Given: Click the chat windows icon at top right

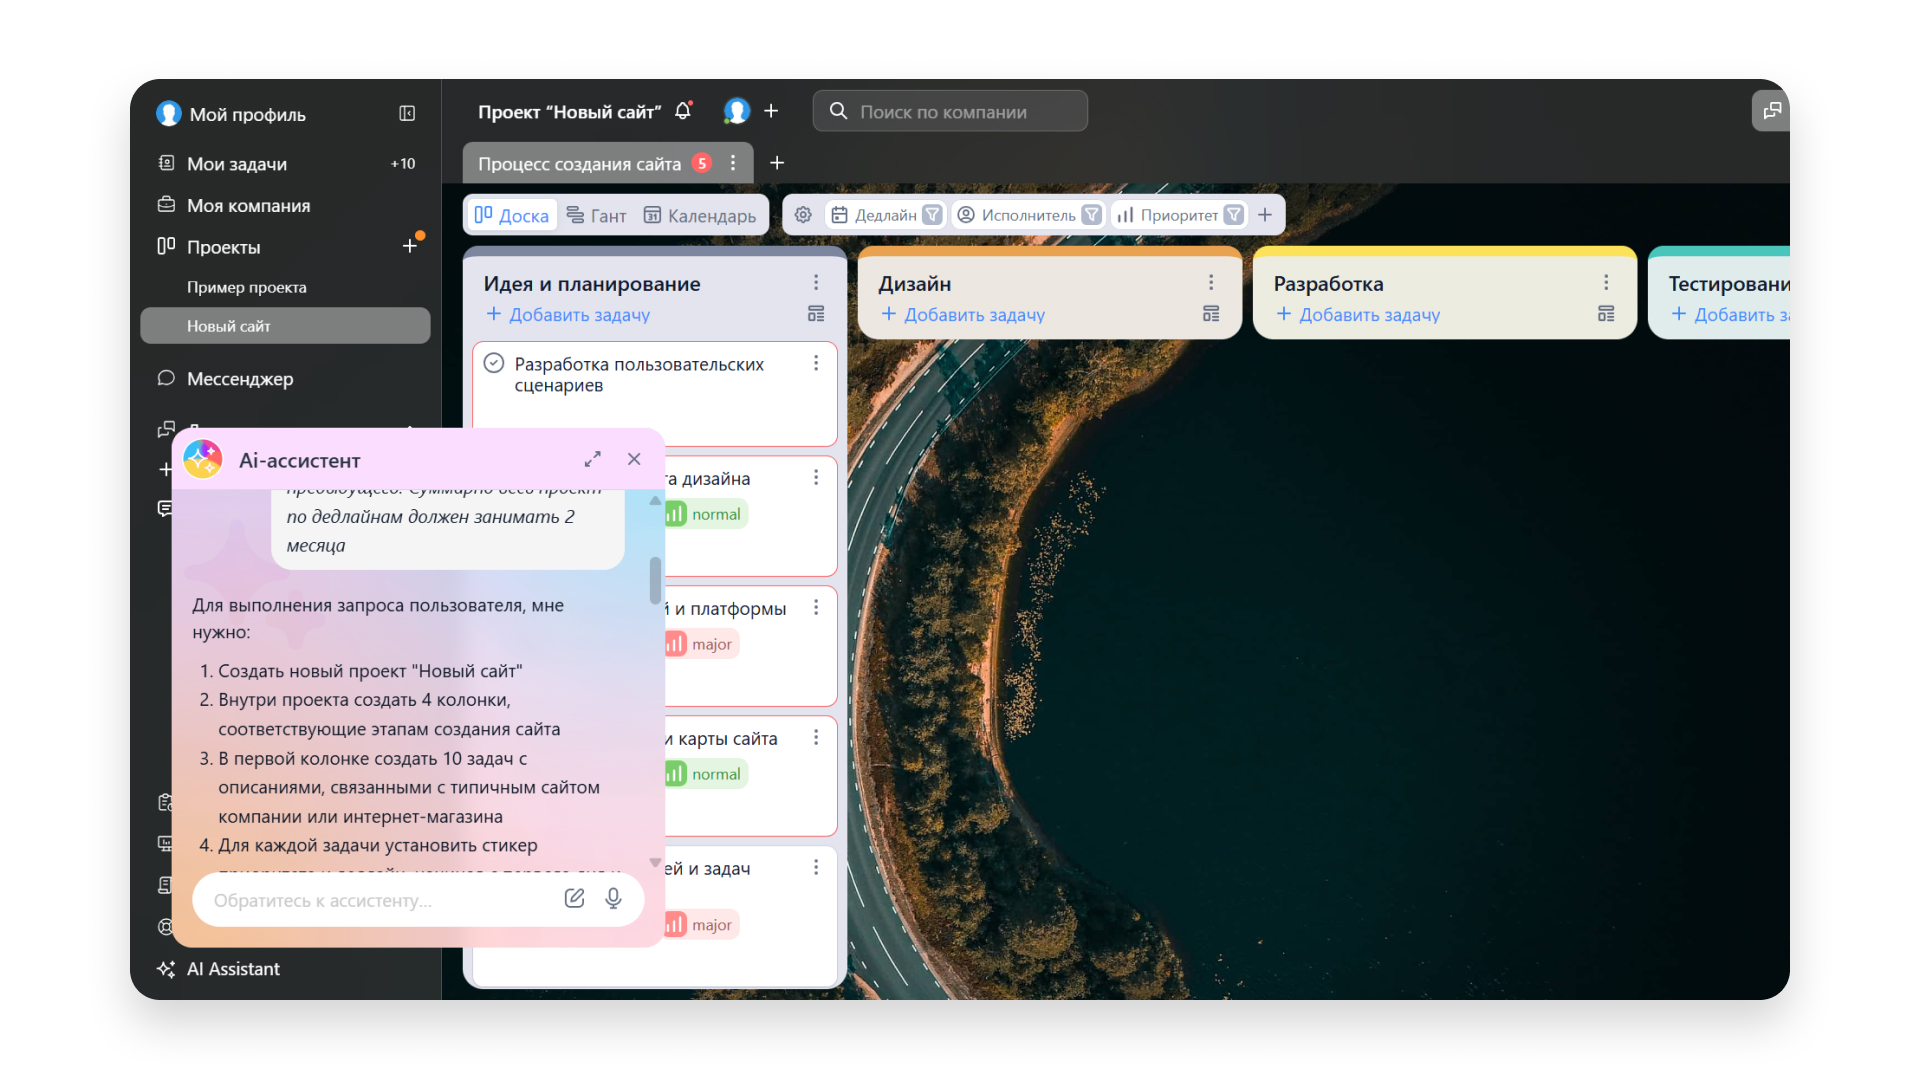Looking at the screenshot, I should (x=1771, y=111).
